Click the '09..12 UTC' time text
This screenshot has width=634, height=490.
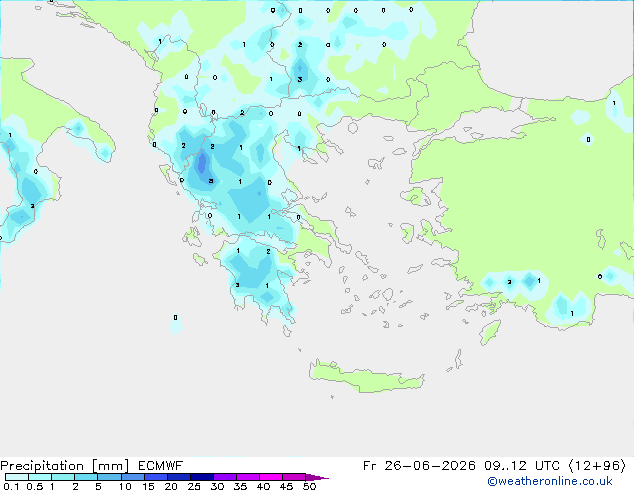pos(522,466)
